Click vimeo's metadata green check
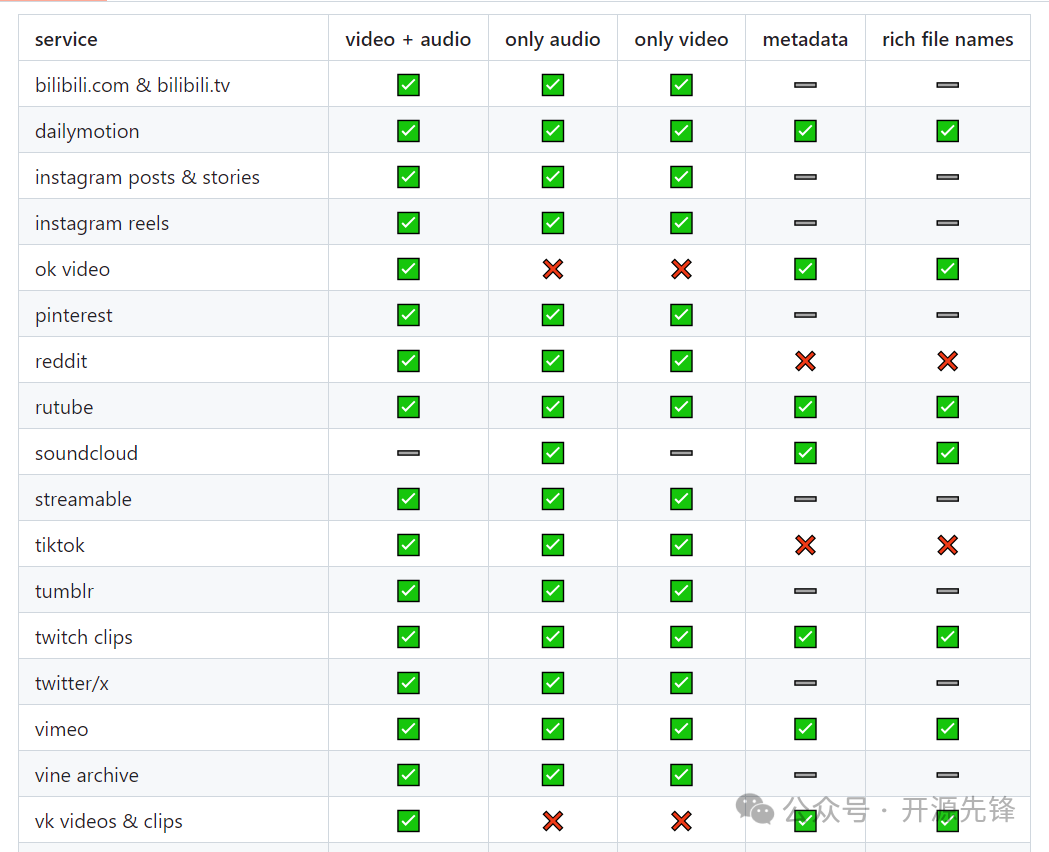Image resolution: width=1049 pixels, height=852 pixels. 805,729
